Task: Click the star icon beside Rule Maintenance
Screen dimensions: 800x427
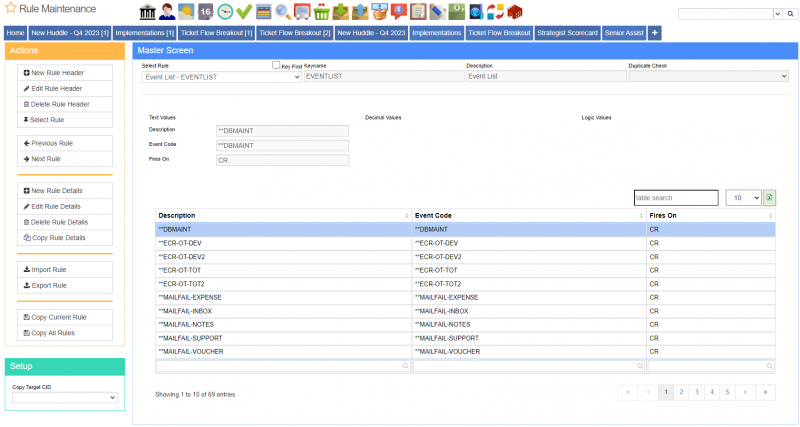Action: coord(10,9)
